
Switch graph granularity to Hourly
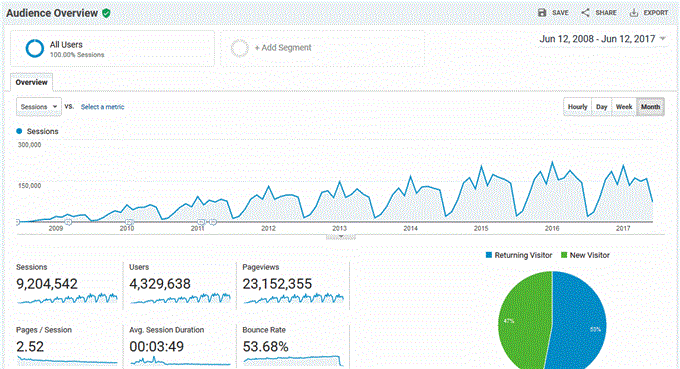point(577,107)
